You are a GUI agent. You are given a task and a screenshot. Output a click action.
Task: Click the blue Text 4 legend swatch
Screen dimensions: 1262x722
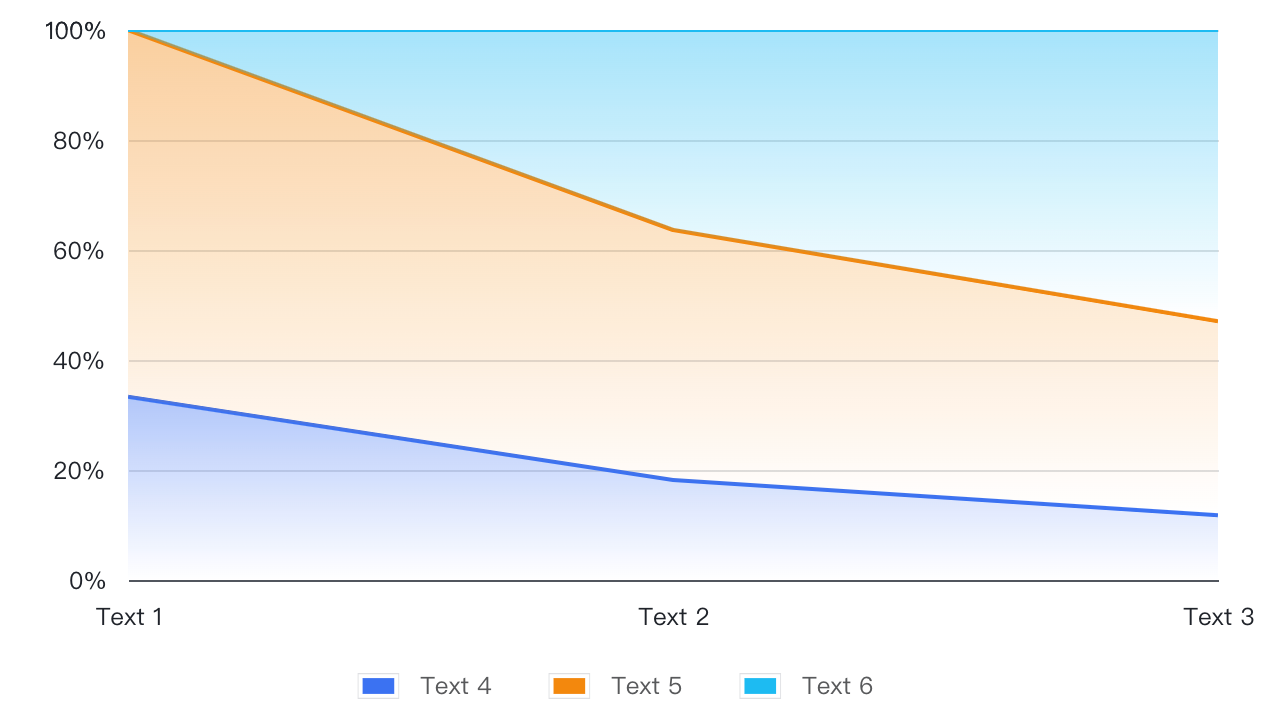click(x=378, y=686)
